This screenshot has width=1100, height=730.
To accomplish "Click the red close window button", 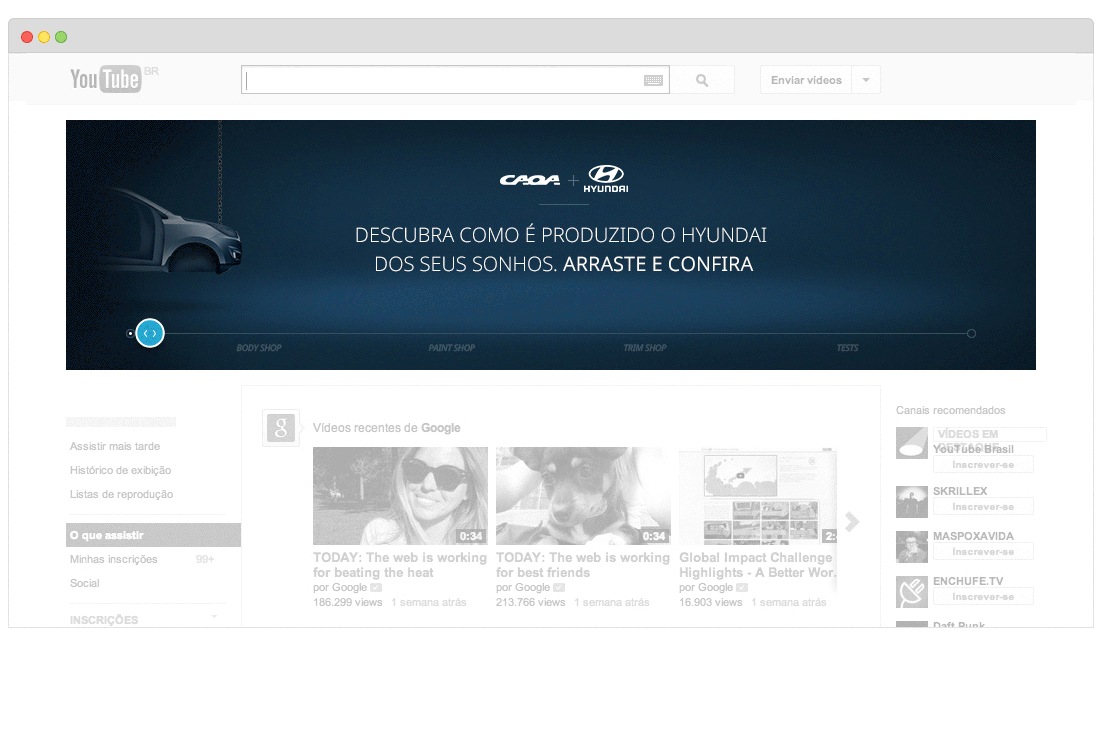I will click(27, 37).
